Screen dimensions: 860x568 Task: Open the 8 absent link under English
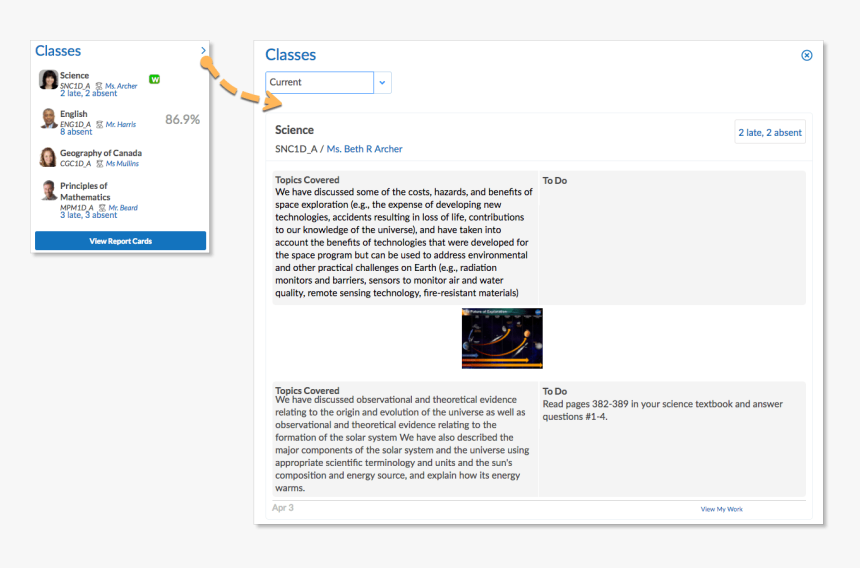pyautogui.click(x=76, y=132)
